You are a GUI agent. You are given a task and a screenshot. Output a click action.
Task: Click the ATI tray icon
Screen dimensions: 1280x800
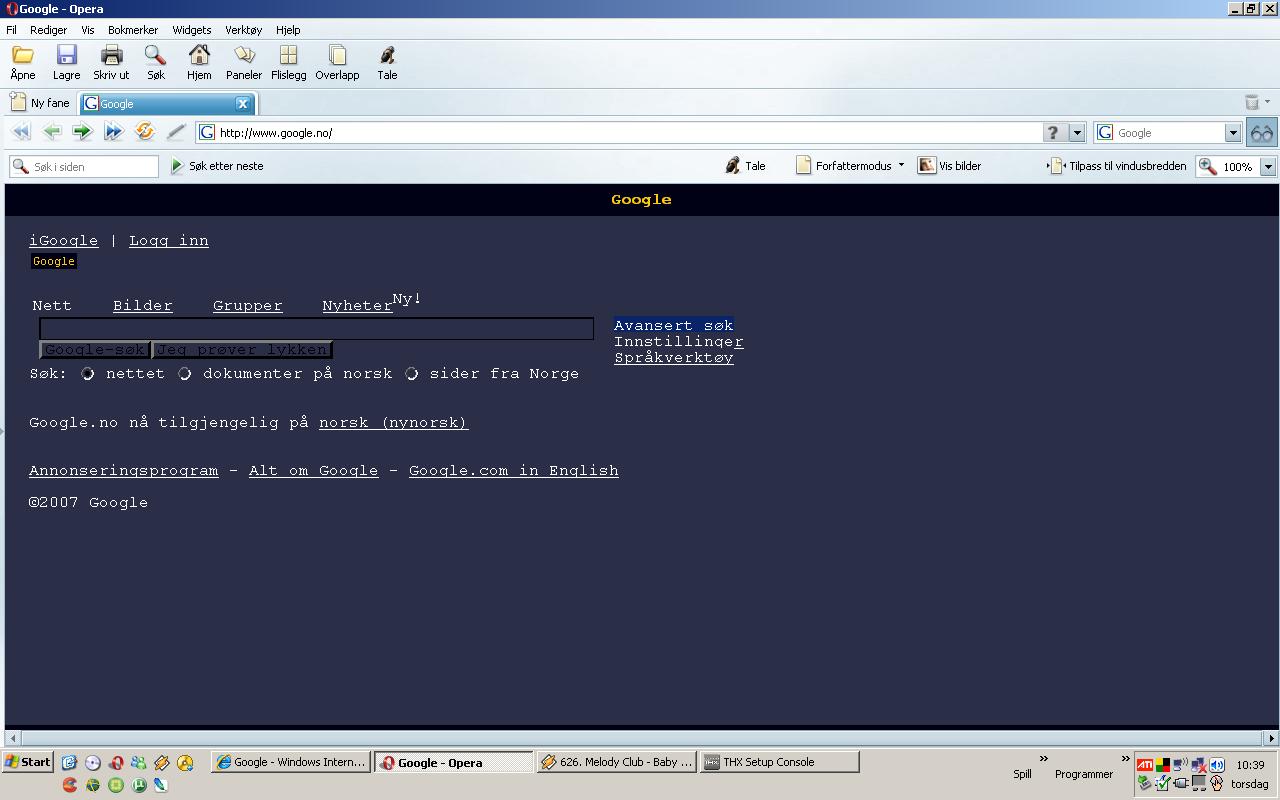click(x=1144, y=765)
